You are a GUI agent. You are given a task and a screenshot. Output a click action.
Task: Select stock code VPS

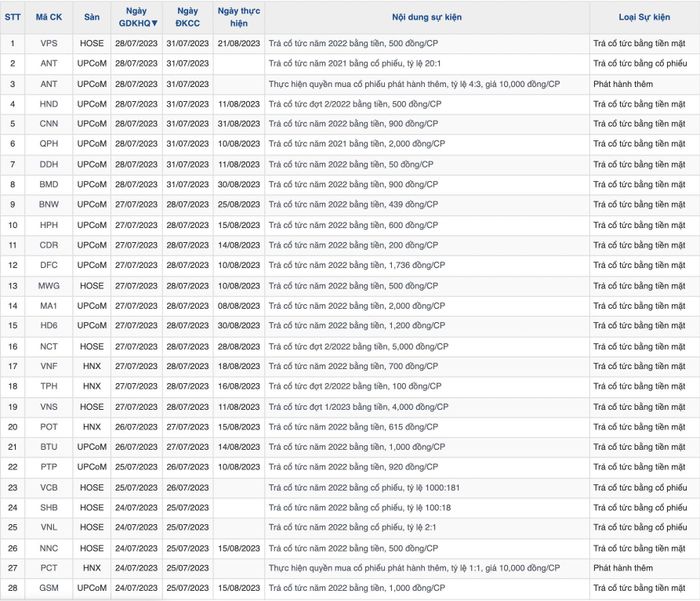[49, 43]
